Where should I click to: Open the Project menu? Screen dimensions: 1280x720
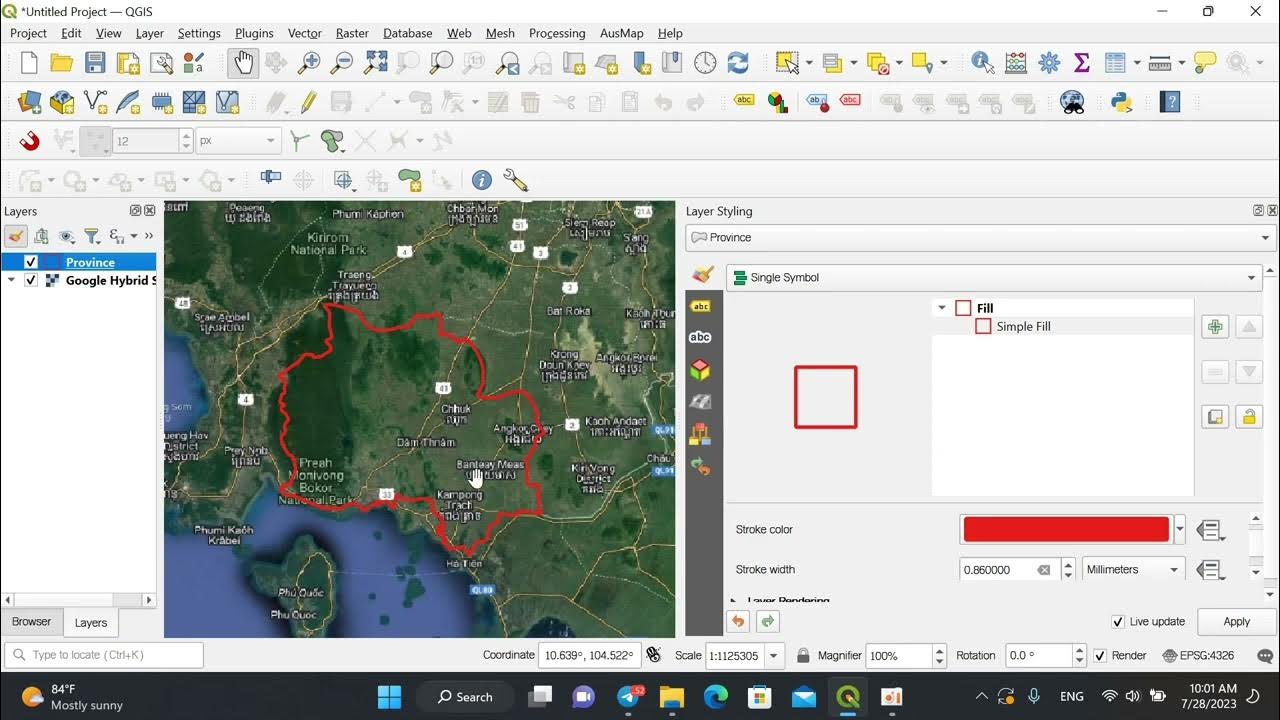[28, 33]
